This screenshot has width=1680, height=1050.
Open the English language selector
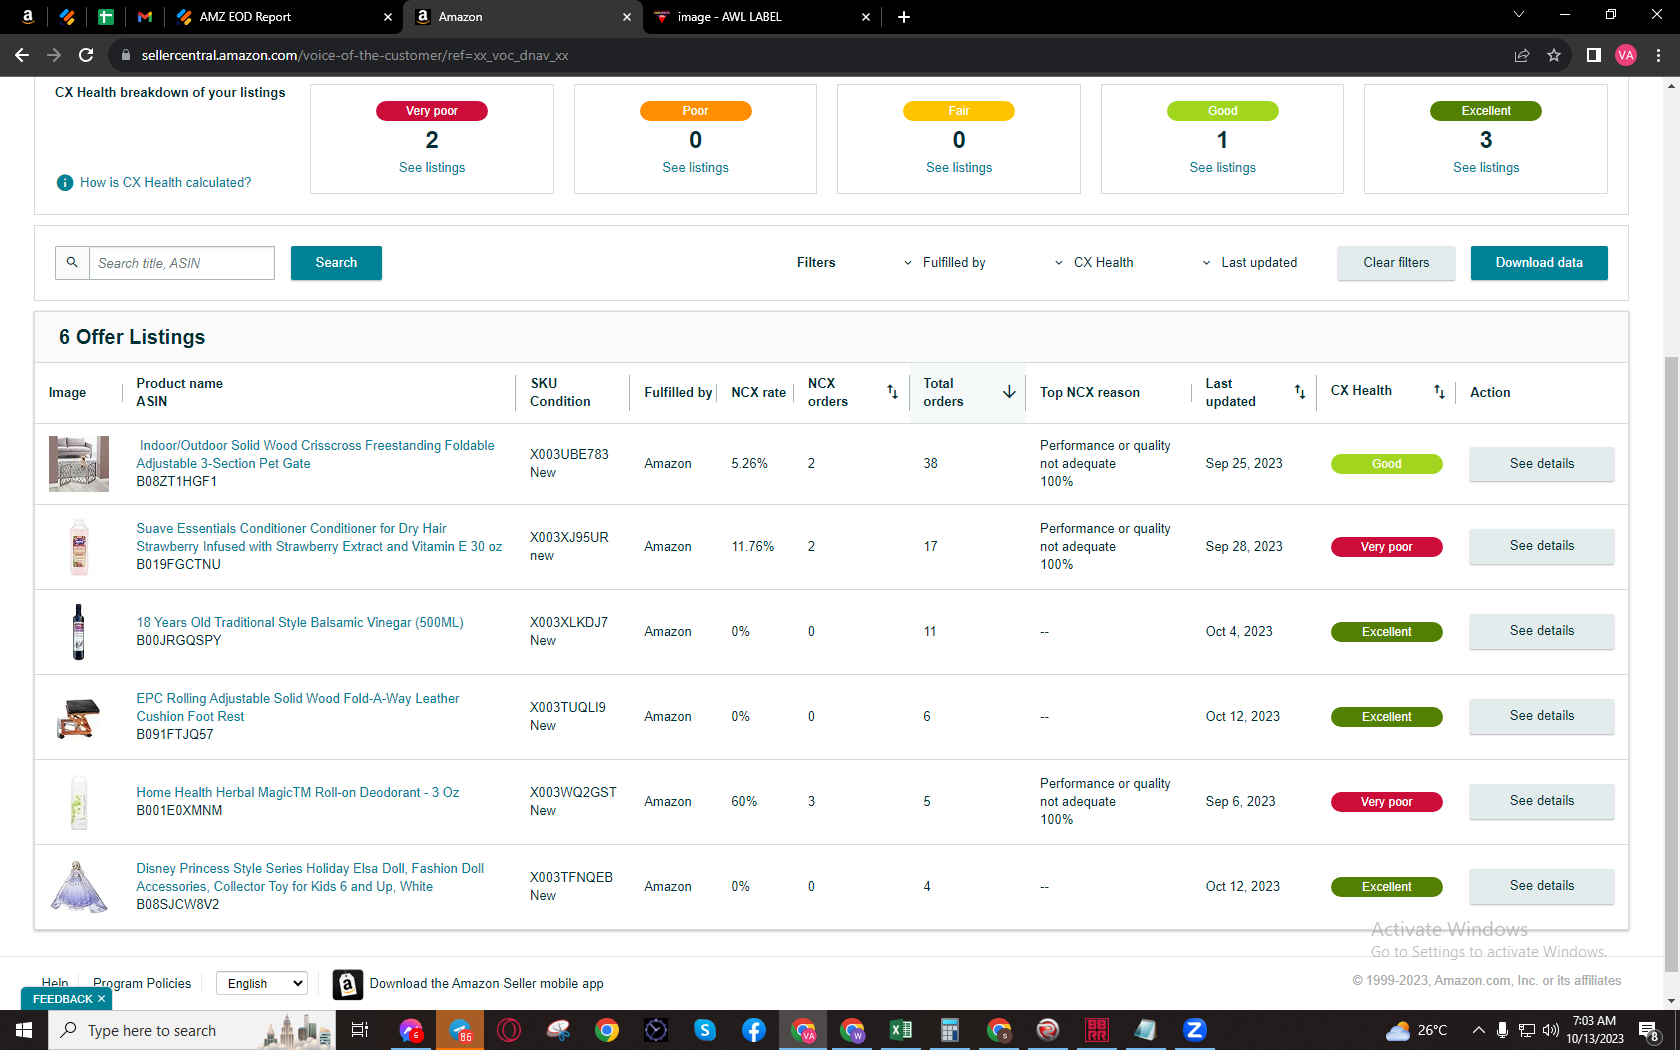point(262,983)
